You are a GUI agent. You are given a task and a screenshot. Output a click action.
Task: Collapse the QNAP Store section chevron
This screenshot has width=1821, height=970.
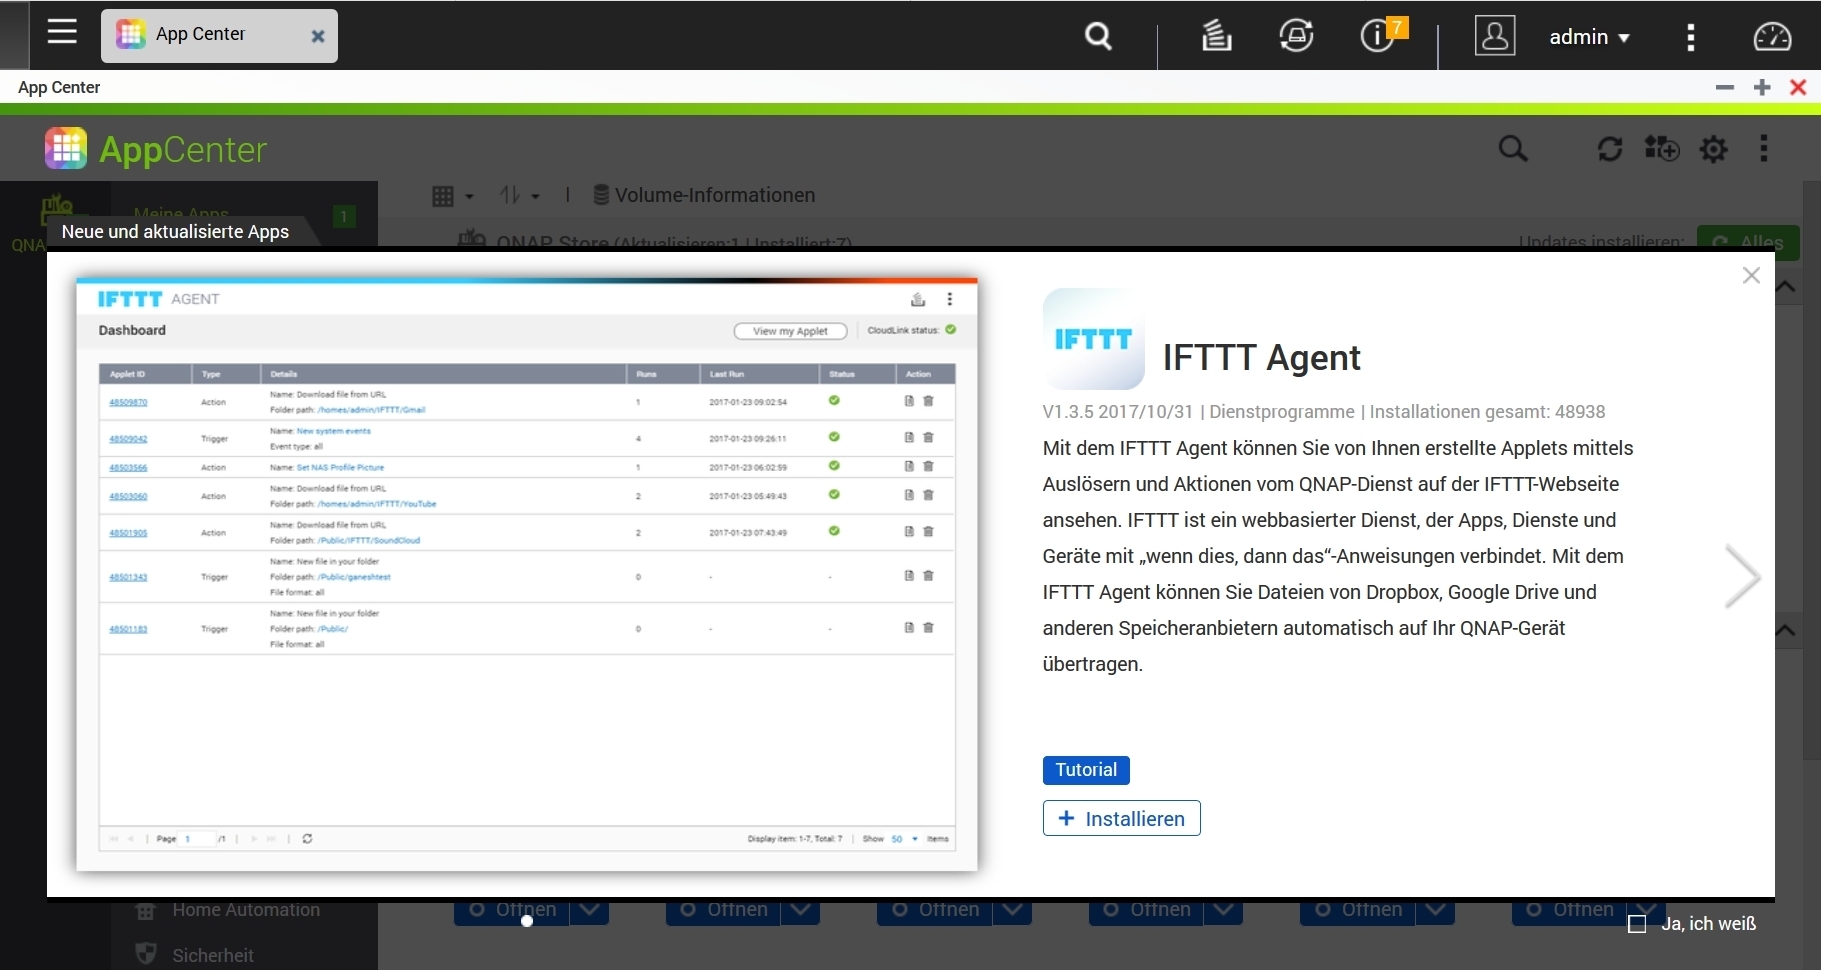(1785, 287)
